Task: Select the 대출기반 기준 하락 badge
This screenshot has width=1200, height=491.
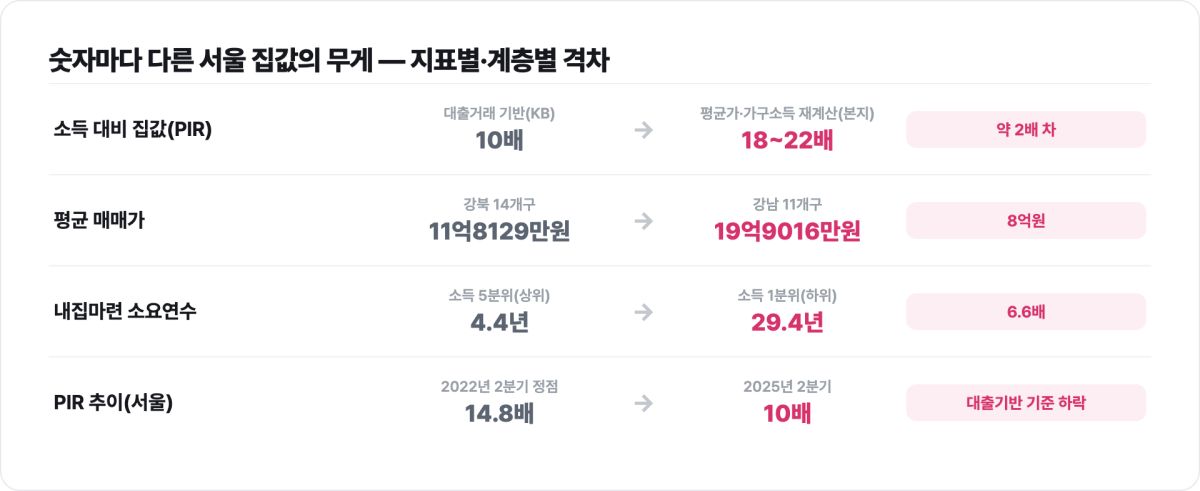Action: (x=1026, y=403)
